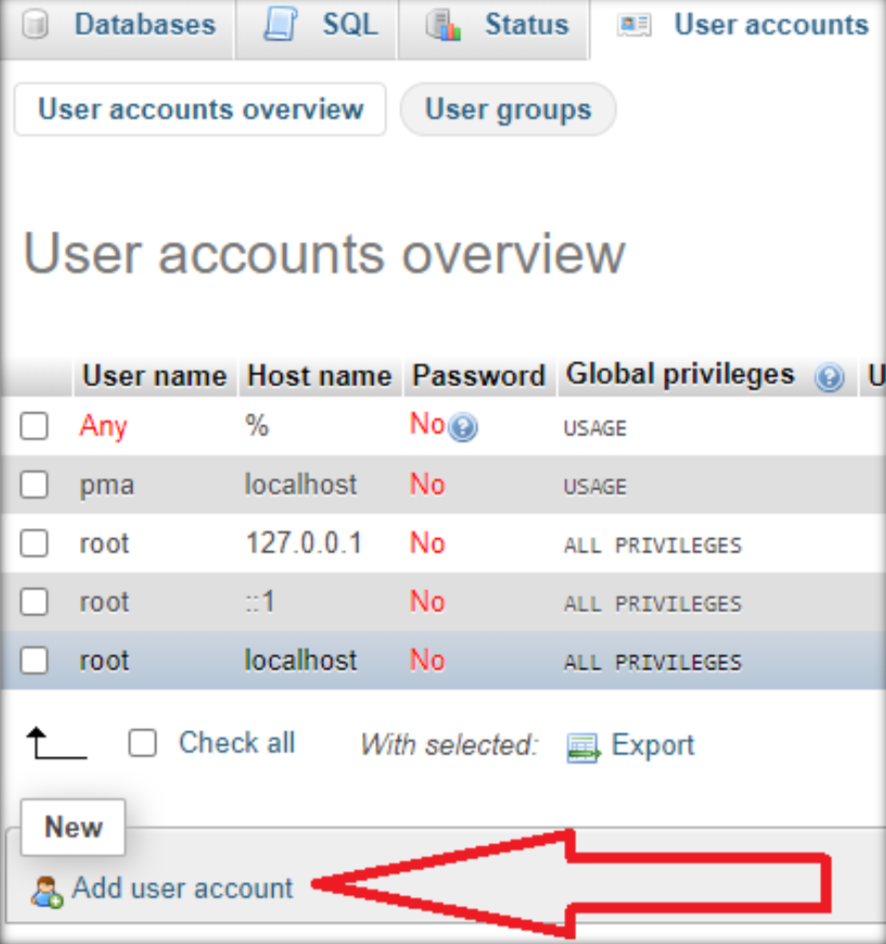Select the checkbox for the Any user row
The width and height of the screenshot is (886, 944).
coord(33,426)
